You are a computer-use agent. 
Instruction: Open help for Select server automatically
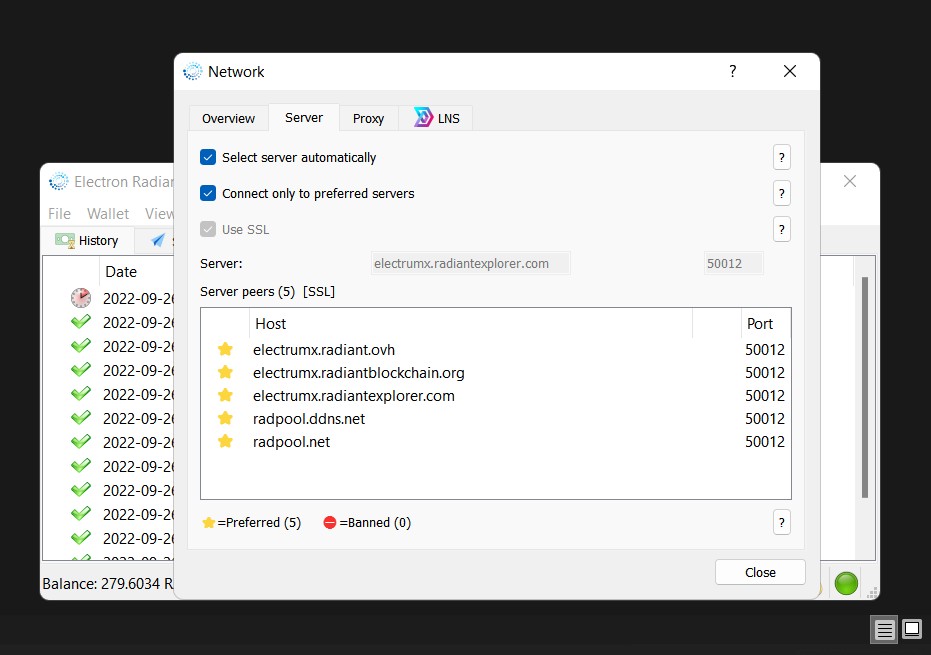point(781,157)
